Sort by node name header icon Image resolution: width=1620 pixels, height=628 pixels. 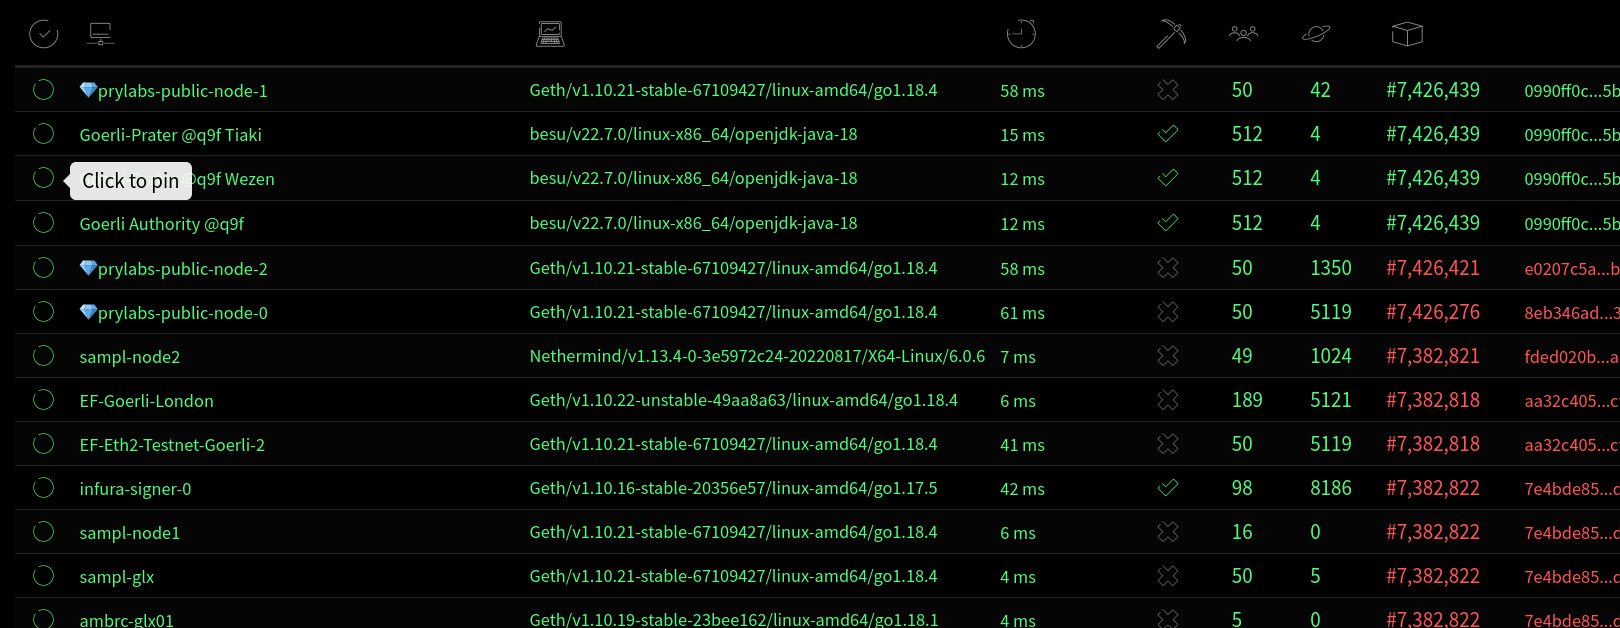point(100,35)
